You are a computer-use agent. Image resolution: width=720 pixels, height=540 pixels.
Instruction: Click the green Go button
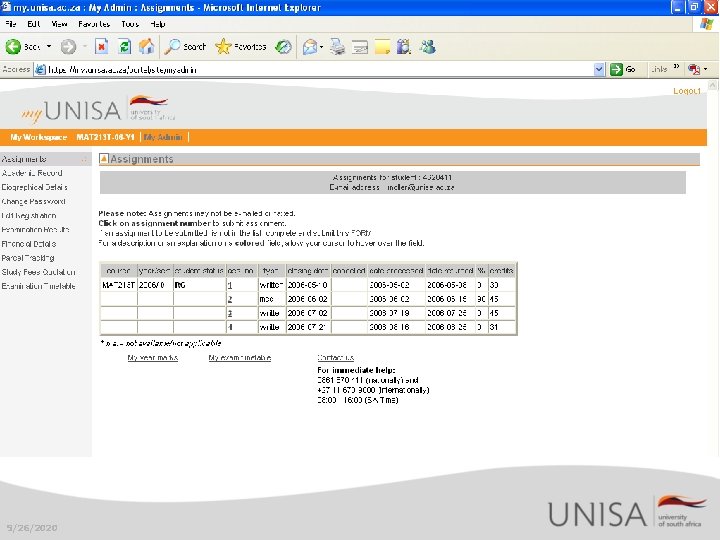[623, 69]
